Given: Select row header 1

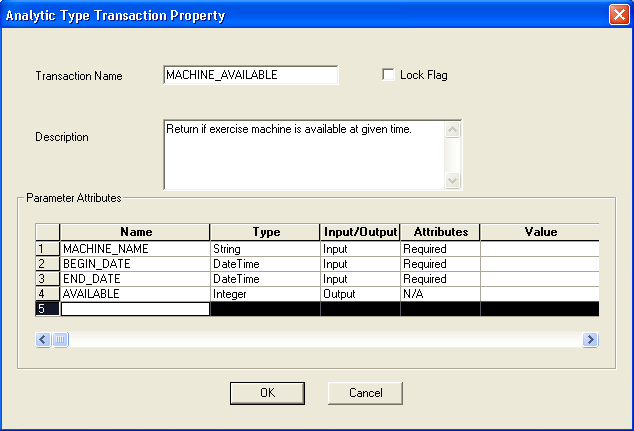Looking at the screenshot, I should pyautogui.click(x=47, y=249).
